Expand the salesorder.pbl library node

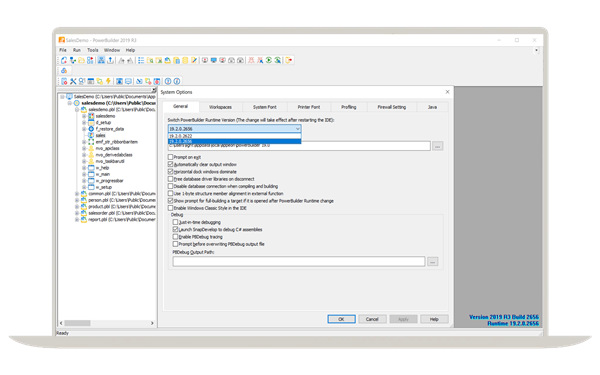77,213
